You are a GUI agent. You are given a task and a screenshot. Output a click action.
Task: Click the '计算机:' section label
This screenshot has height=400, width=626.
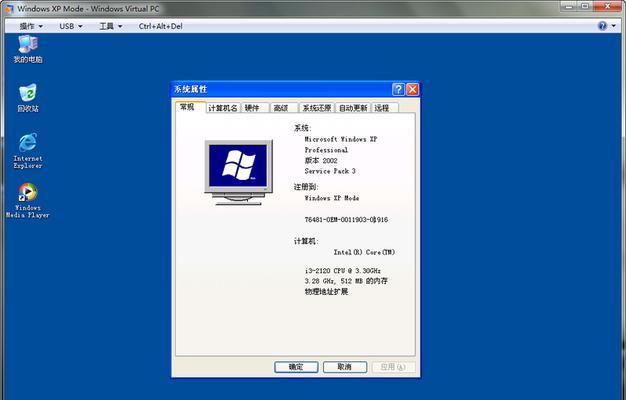pos(306,241)
